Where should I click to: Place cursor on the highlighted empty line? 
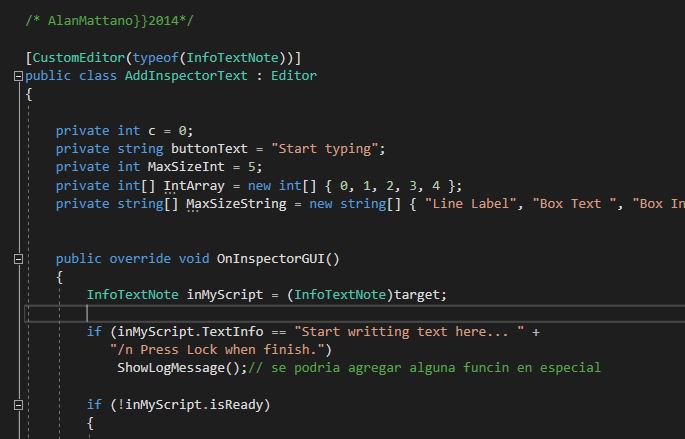click(355, 313)
